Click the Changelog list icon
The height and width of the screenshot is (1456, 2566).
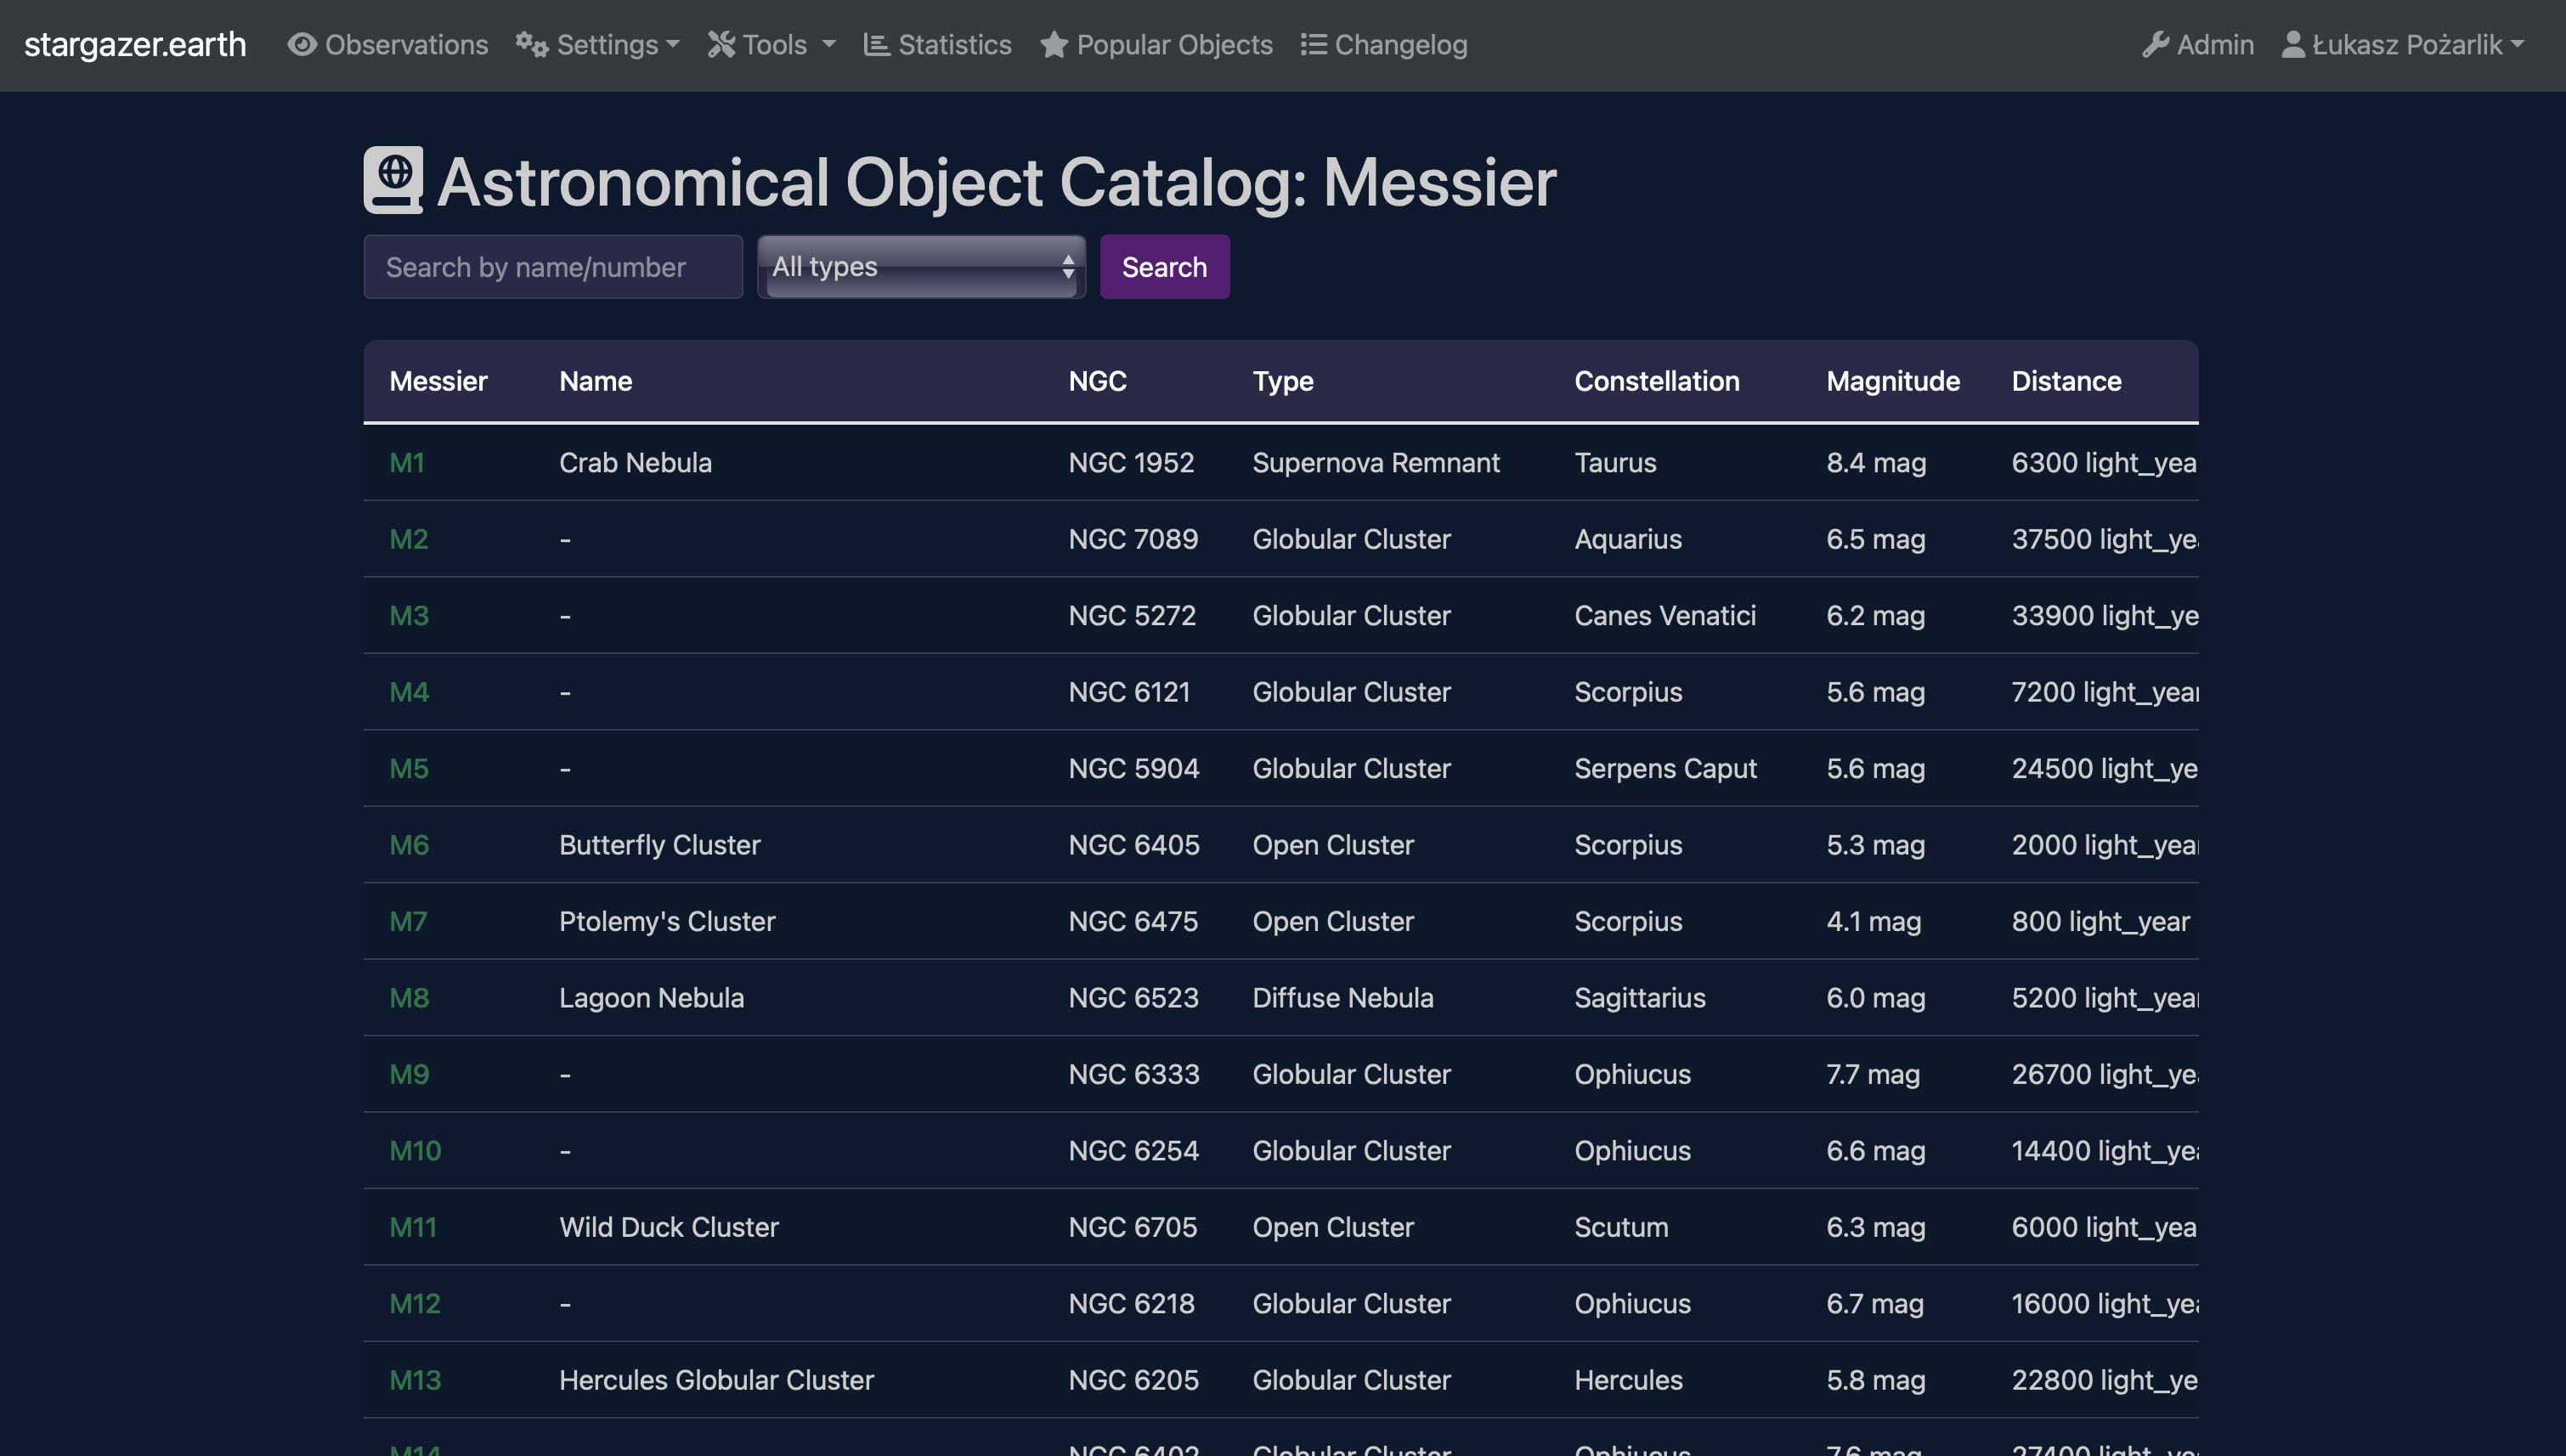[1313, 45]
